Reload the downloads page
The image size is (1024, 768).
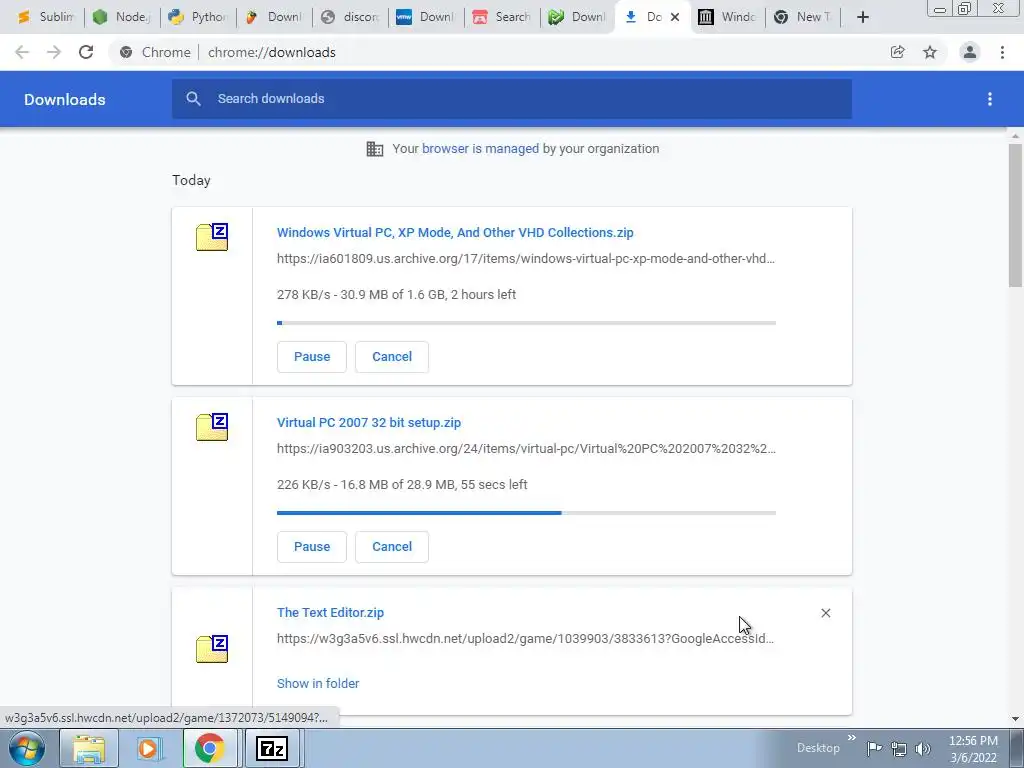point(86,52)
